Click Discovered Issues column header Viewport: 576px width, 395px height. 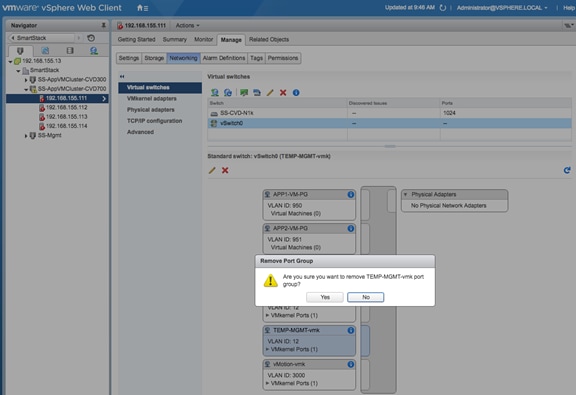[393, 103]
